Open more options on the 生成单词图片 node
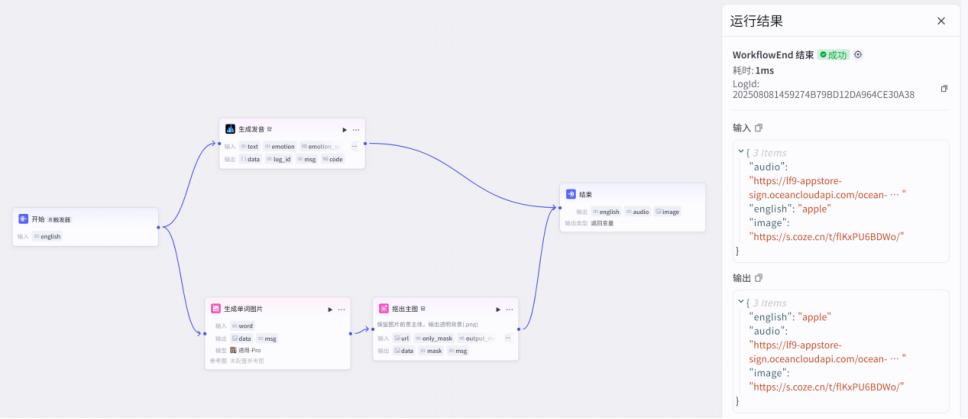The image size is (968, 419). point(342,309)
